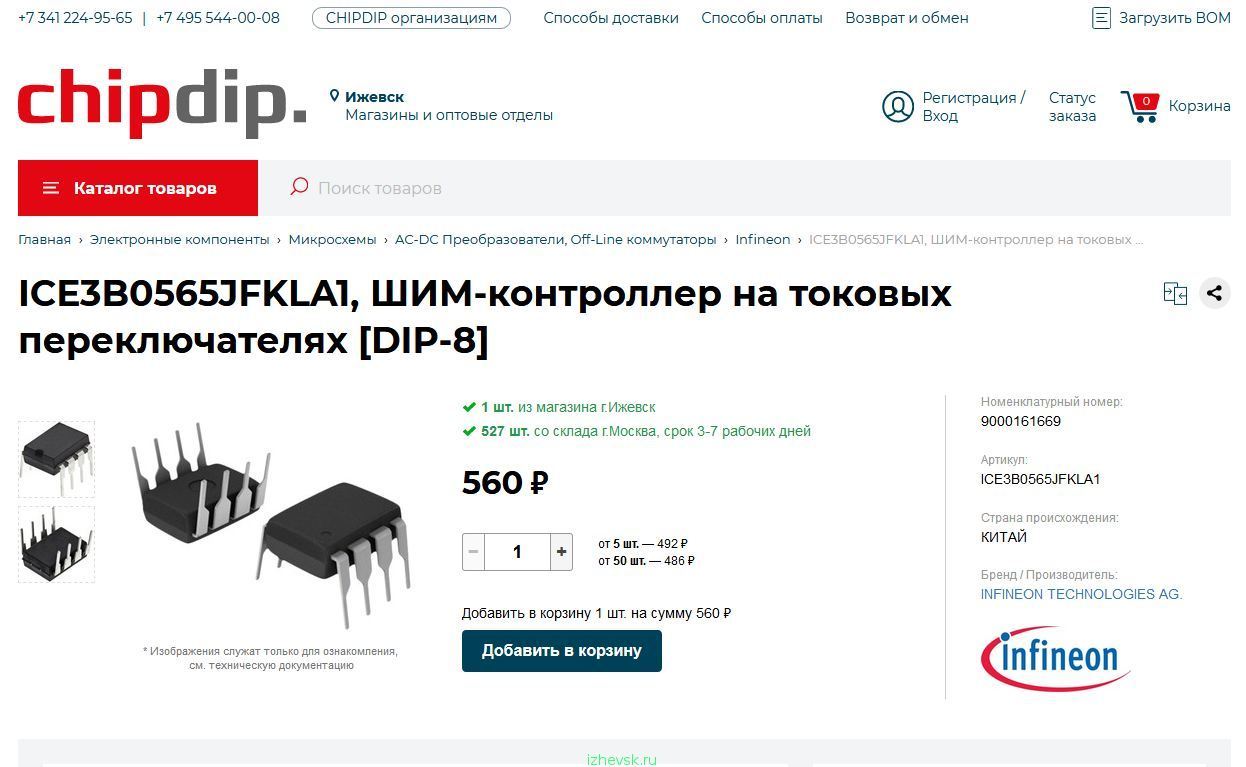Open Каталог товаров menu
The width and height of the screenshot is (1246, 767).
[138, 188]
